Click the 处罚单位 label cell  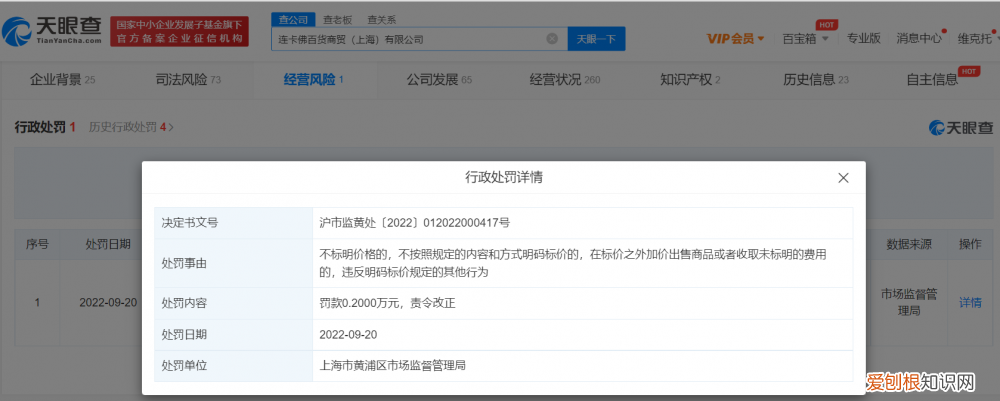point(233,366)
